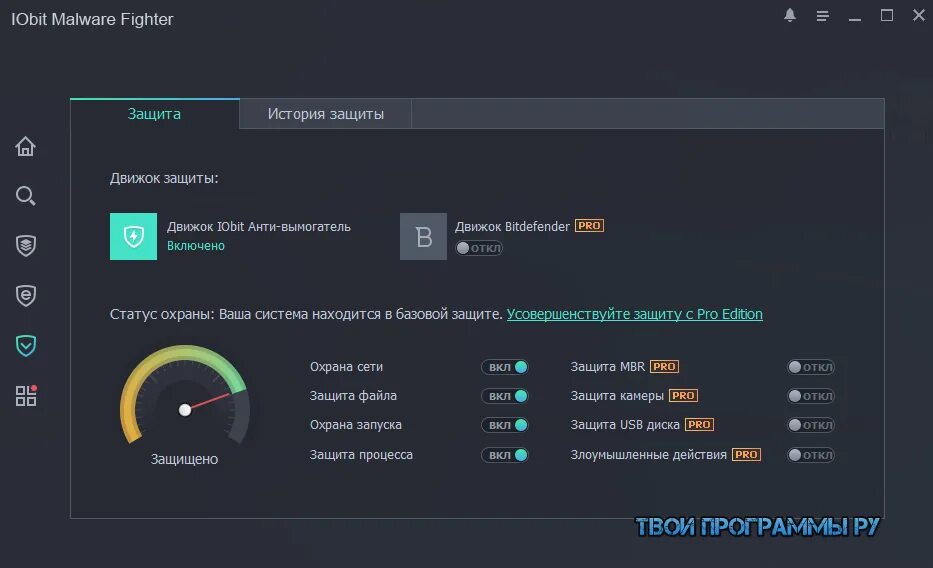Click the Защита файла label
The height and width of the screenshot is (568, 933).
coord(353,396)
